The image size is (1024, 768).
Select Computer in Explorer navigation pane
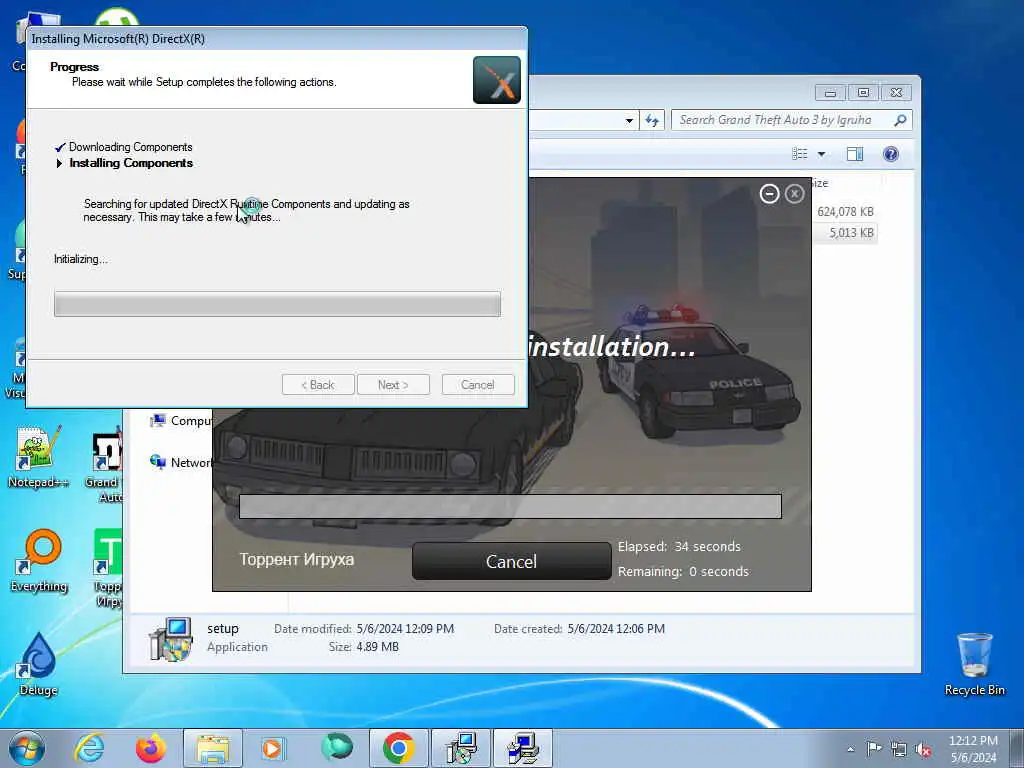[182, 421]
